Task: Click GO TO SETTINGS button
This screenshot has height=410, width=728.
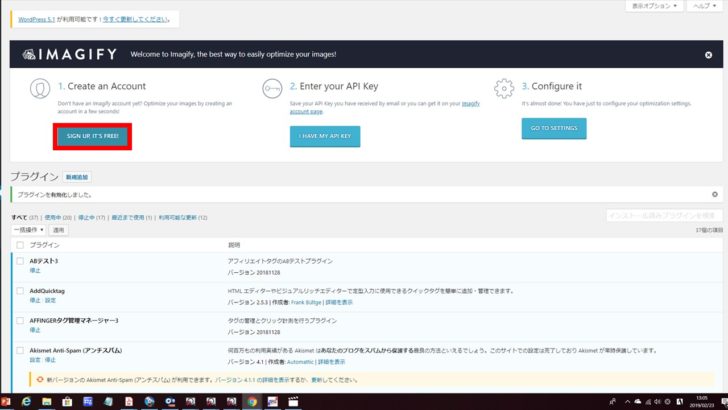Action: coord(554,128)
